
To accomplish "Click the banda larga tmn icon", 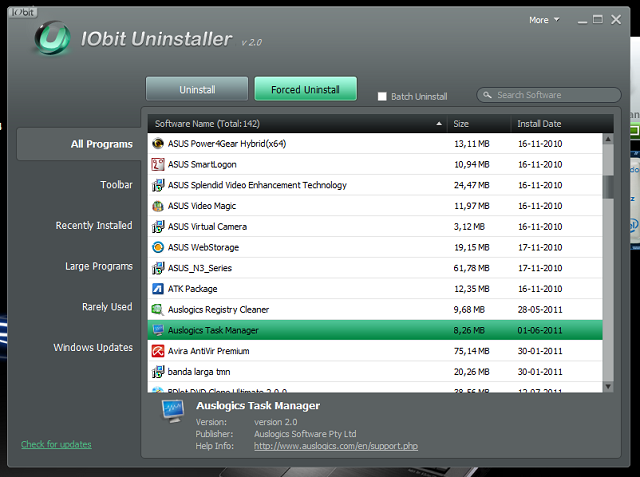I will coord(158,372).
